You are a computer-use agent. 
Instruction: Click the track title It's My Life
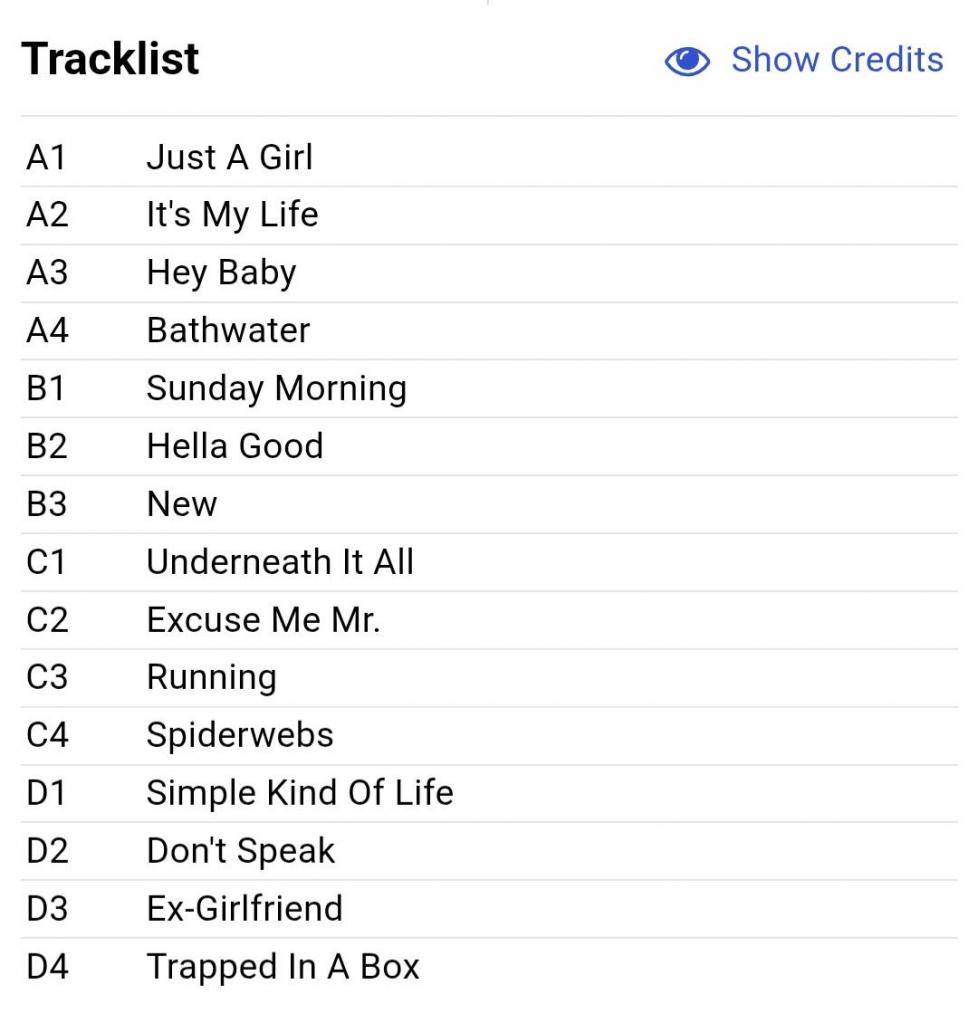pos(232,215)
